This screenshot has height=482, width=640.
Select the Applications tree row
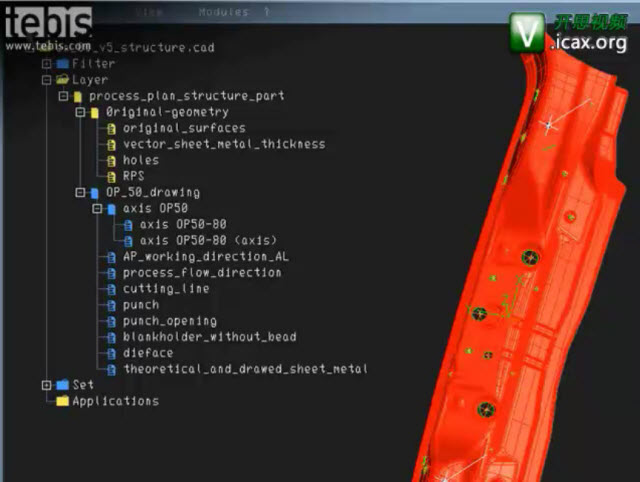click(x=116, y=401)
